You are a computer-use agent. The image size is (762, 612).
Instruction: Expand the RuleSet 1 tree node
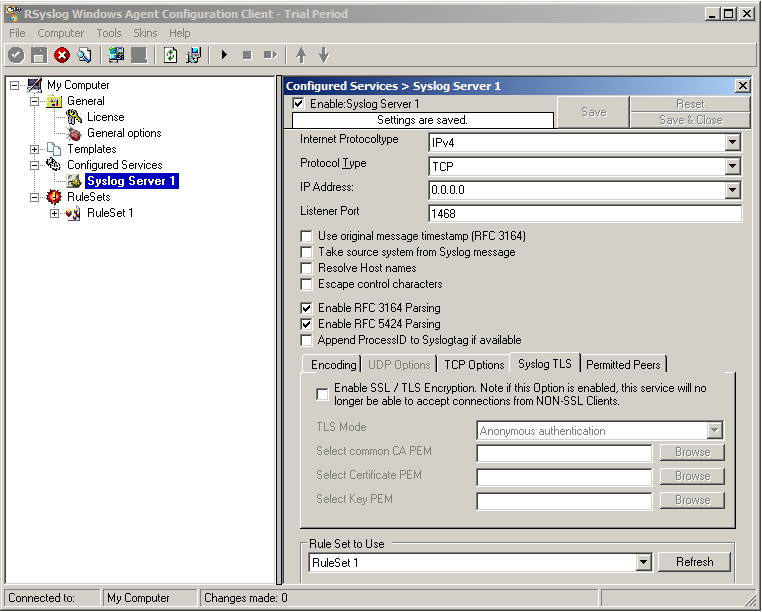54,213
